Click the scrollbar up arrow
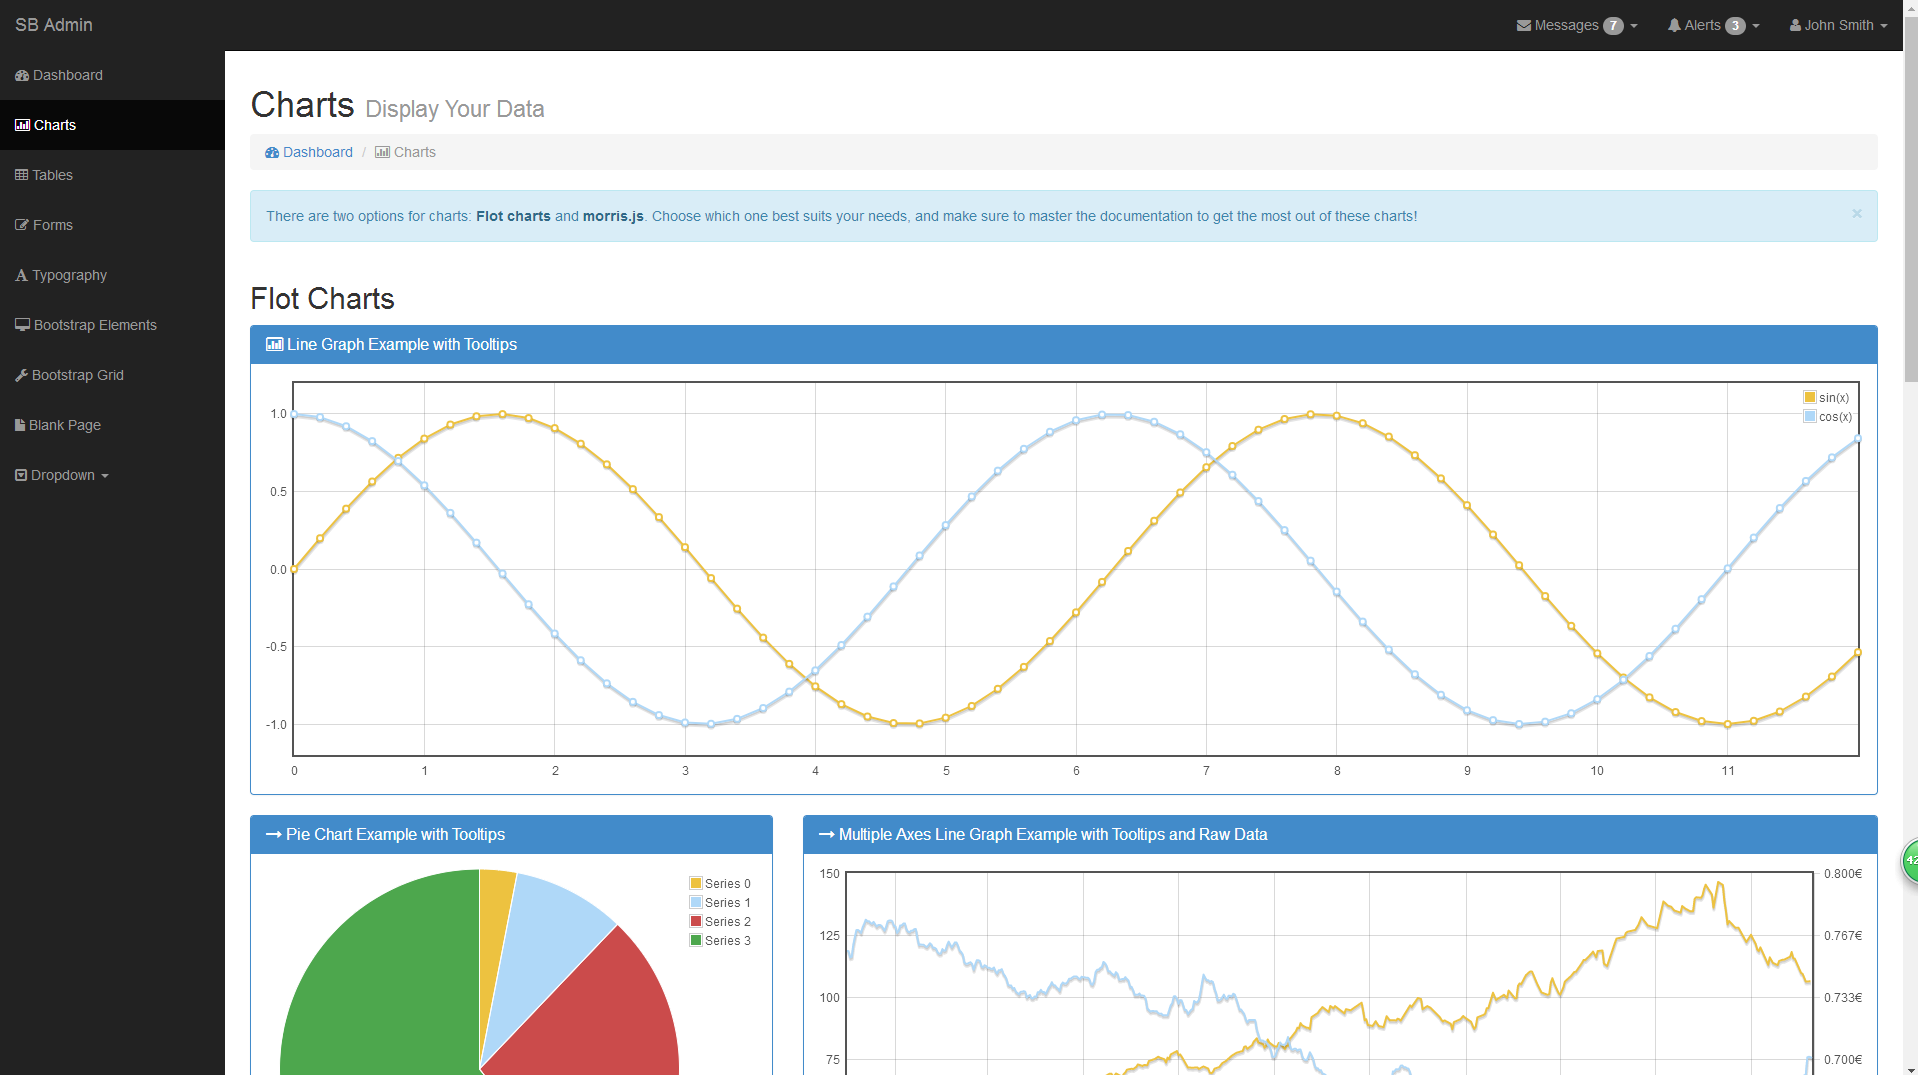1918x1075 pixels. (1910, 8)
